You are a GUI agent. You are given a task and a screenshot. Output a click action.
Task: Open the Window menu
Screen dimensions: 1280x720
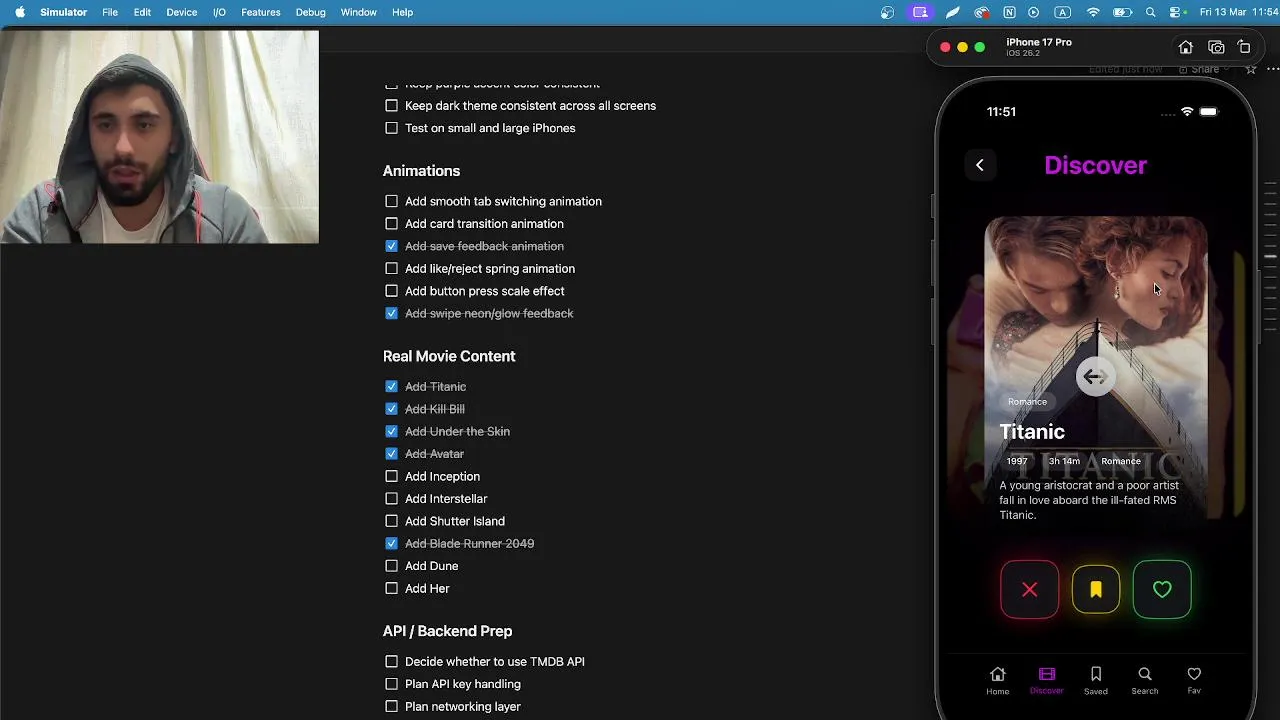tap(358, 12)
